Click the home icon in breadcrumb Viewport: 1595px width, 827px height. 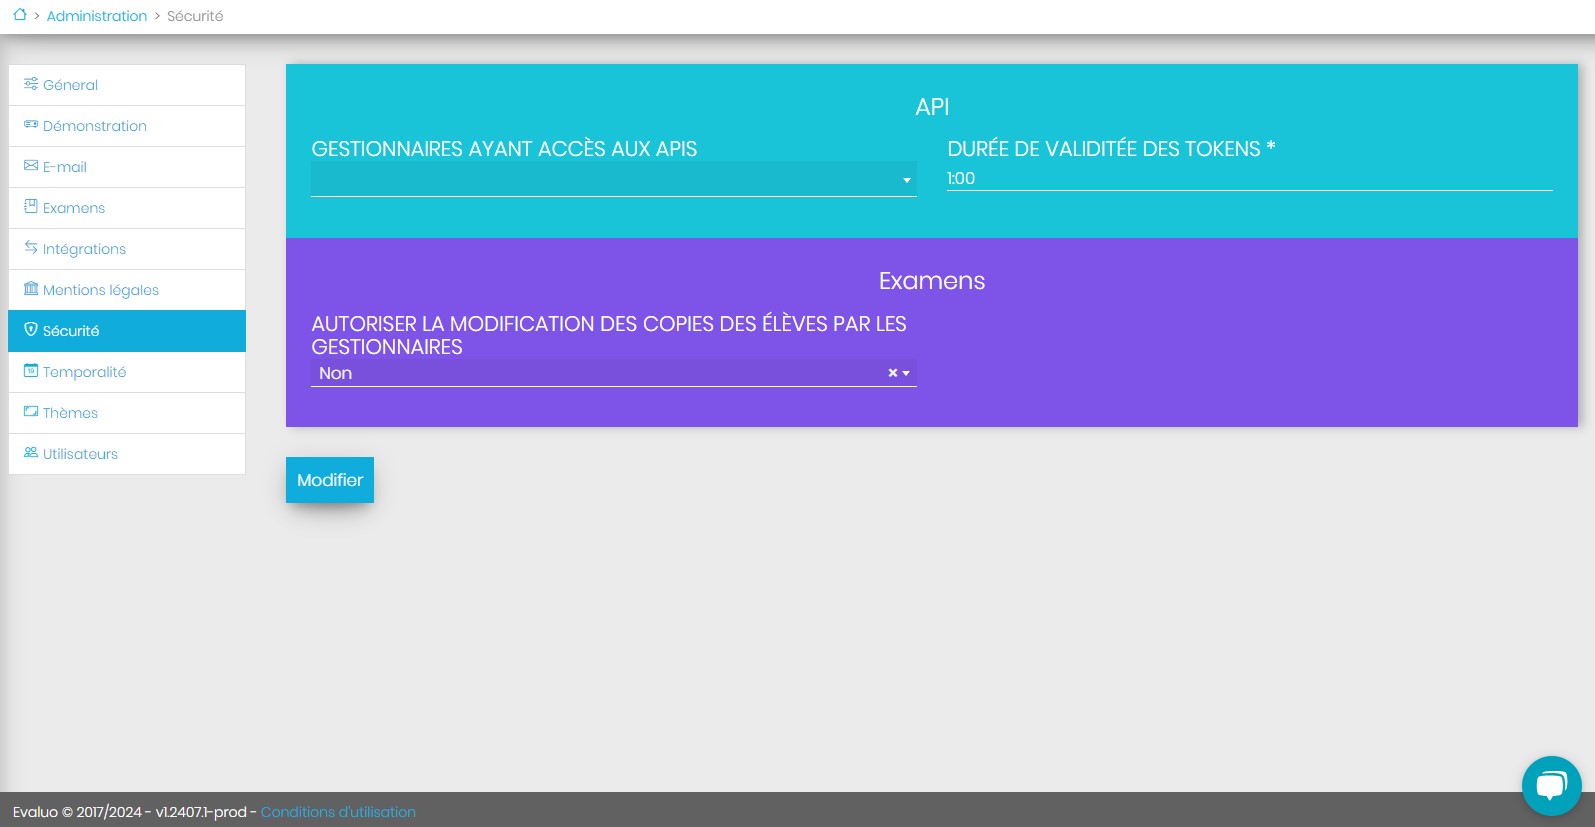19,15
